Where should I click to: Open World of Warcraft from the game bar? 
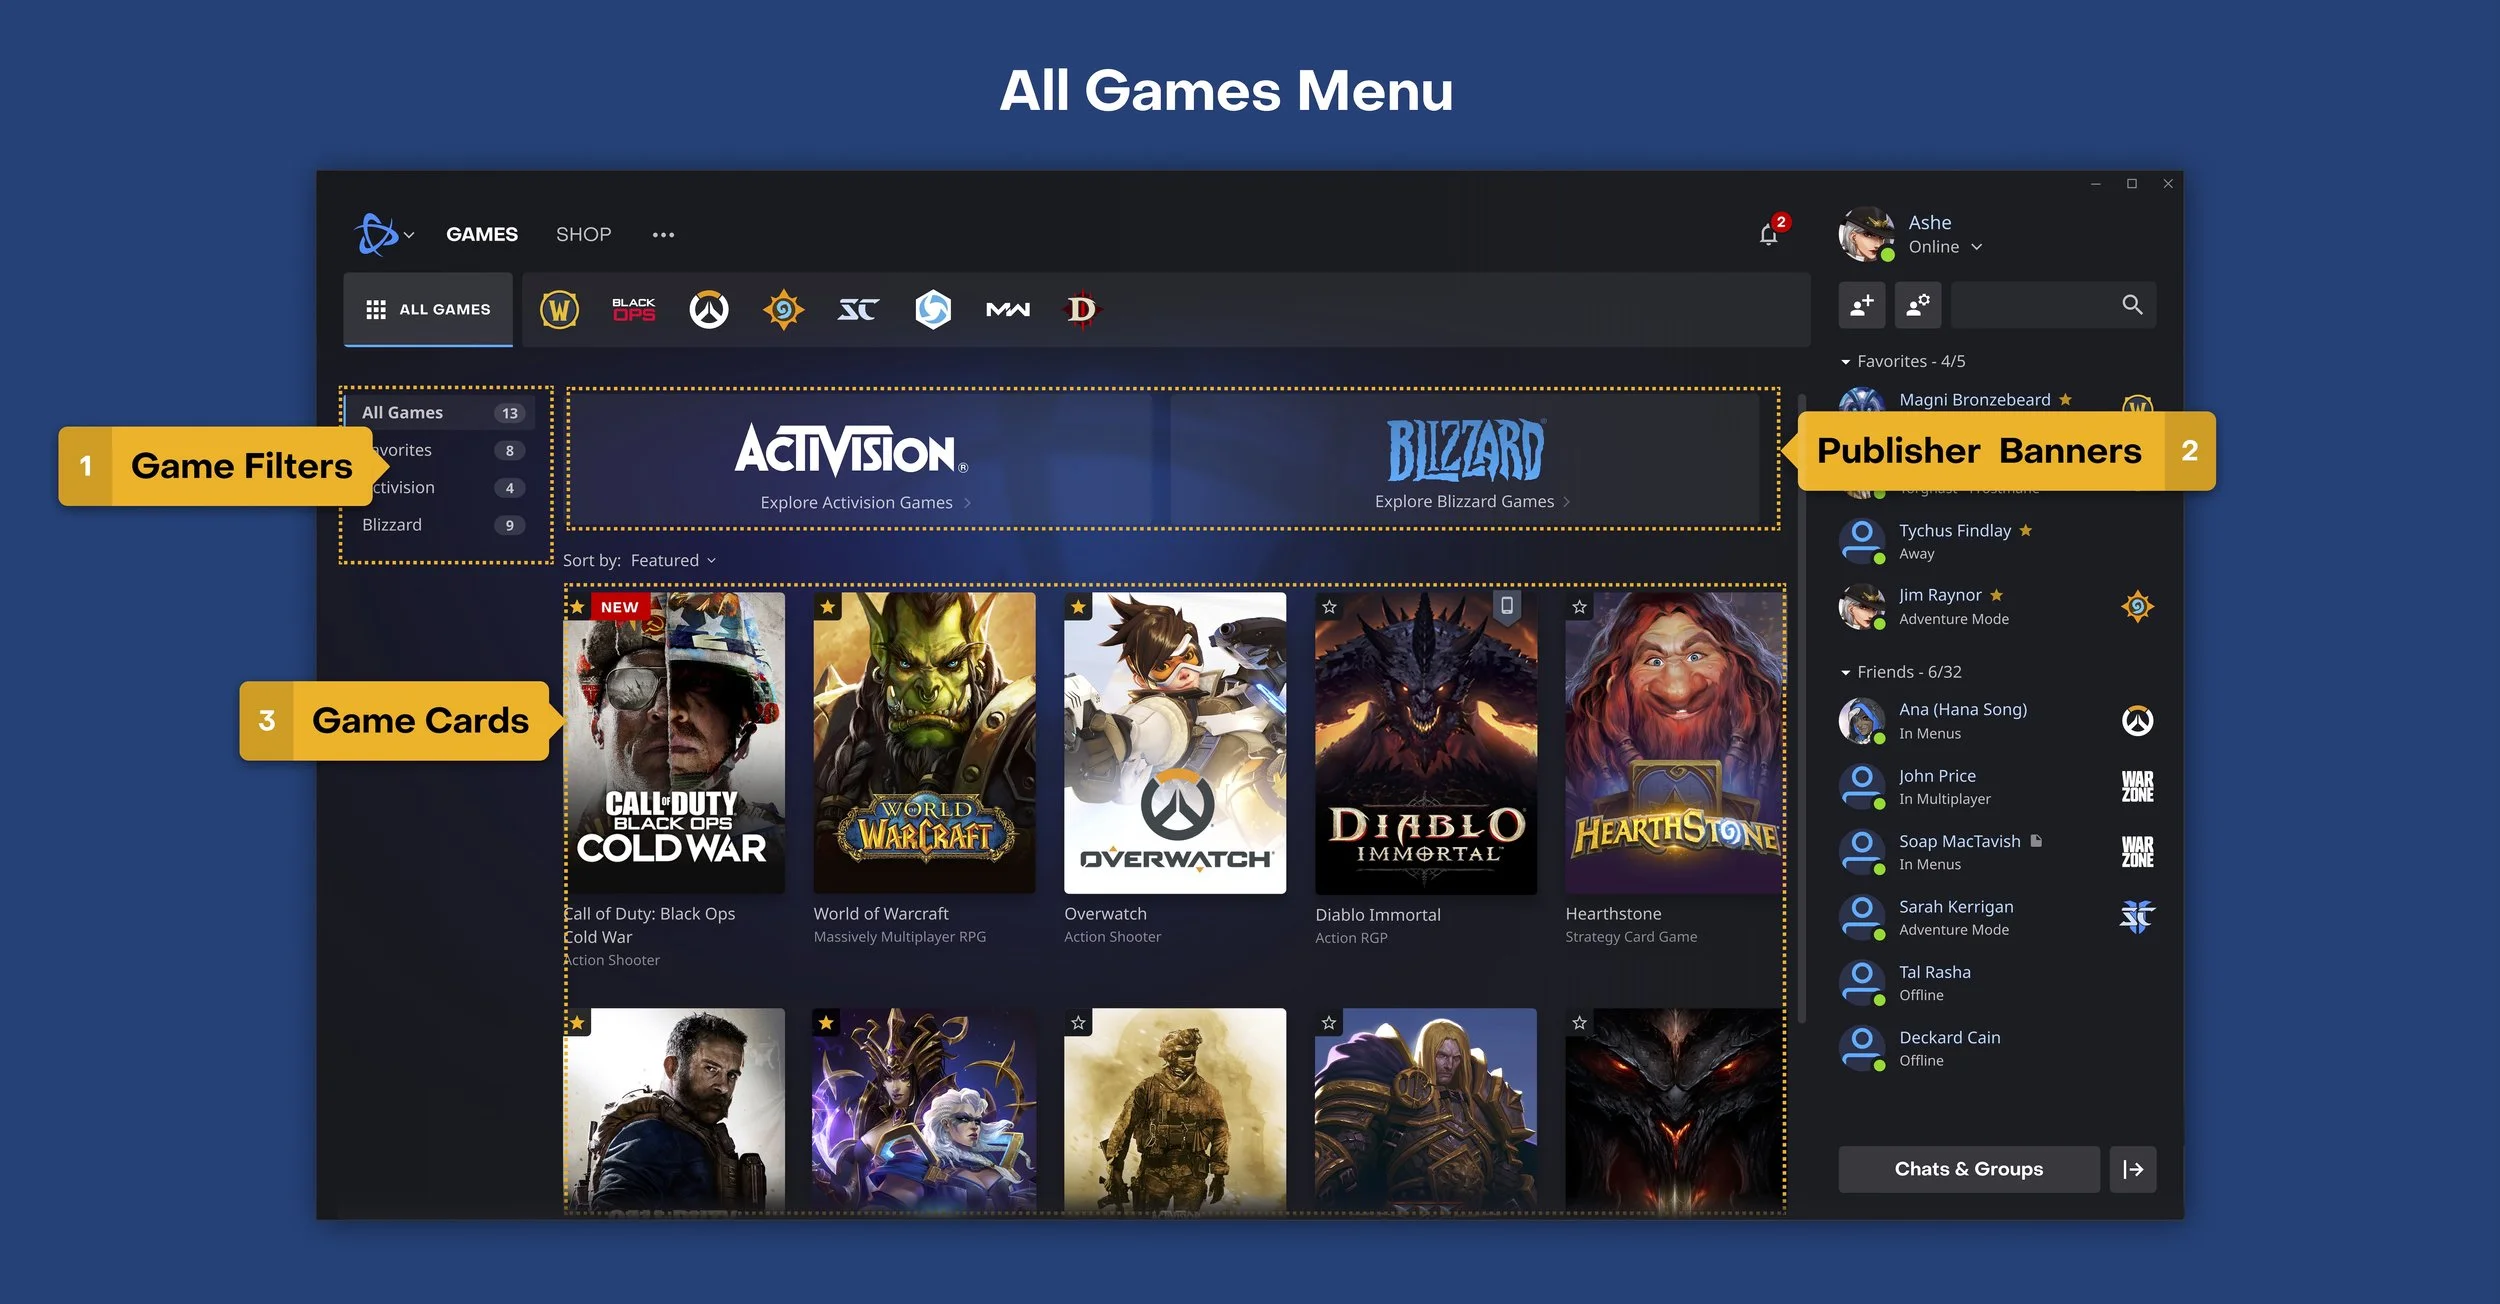[x=559, y=310]
